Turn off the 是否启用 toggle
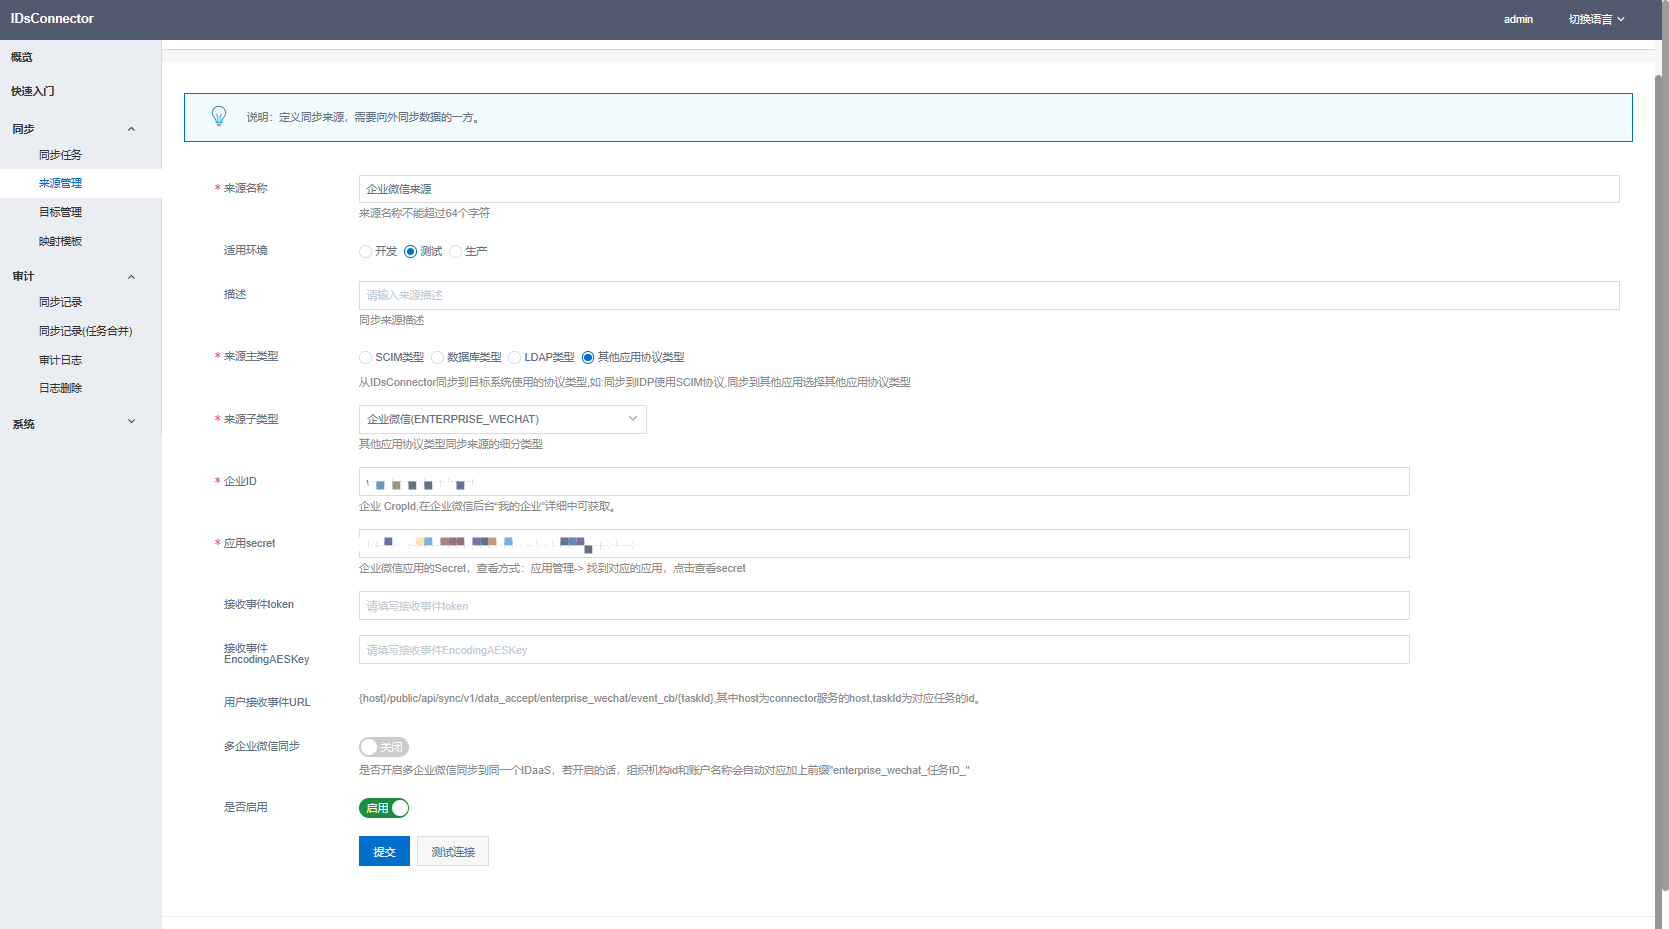Viewport: 1669px width, 929px height. tap(384, 808)
